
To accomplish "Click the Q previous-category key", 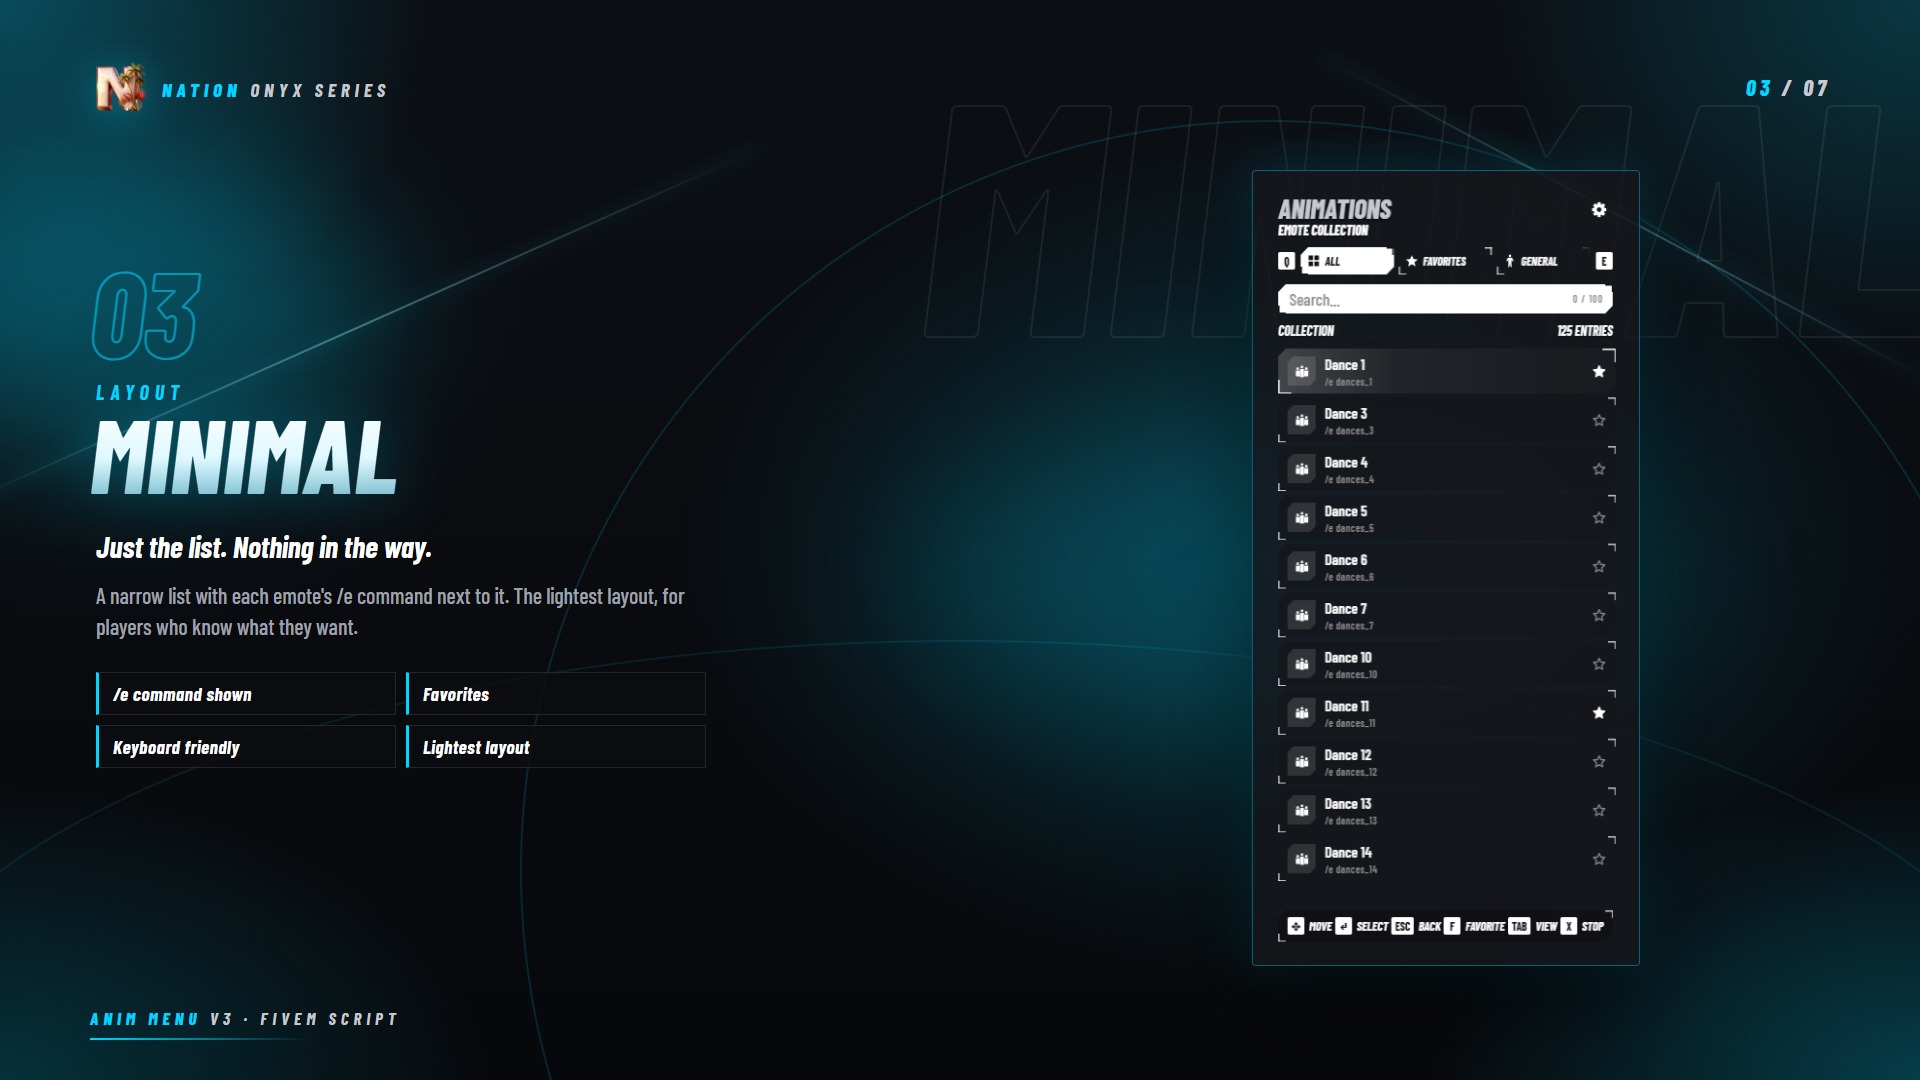I will (1286, 261).
